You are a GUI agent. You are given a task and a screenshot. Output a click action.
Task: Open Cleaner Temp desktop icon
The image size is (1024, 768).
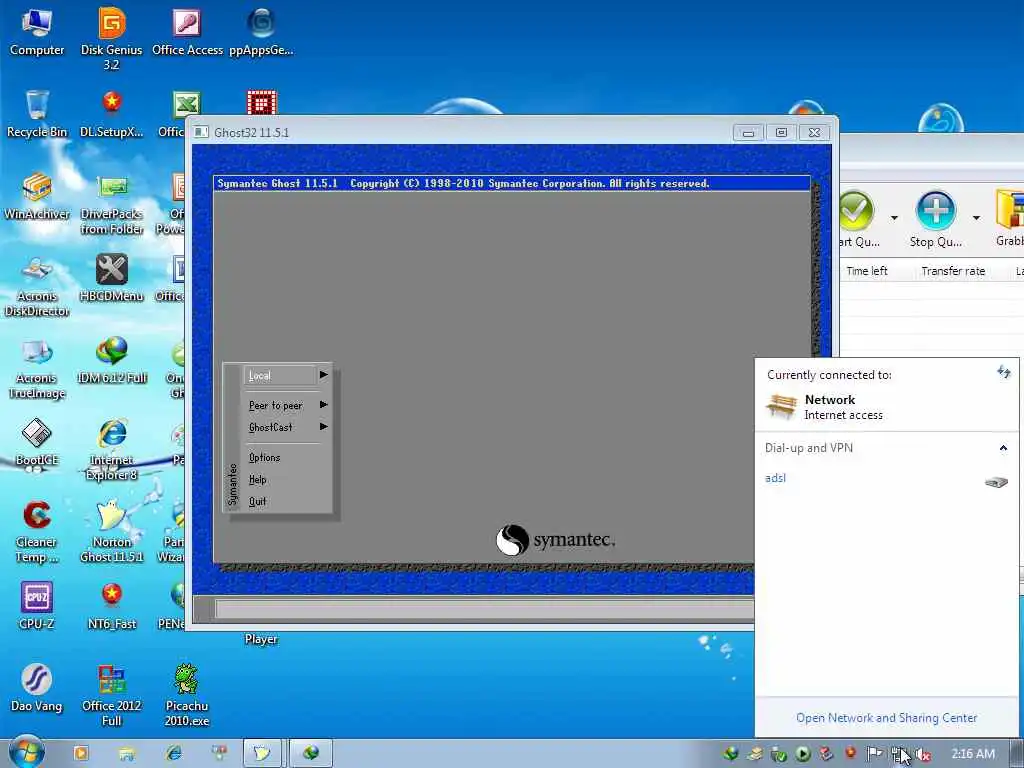[x=37, y=532]
